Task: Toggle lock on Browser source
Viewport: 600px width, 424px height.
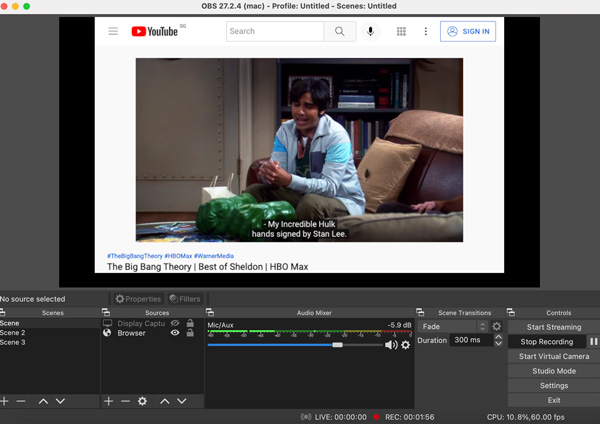Action: (x=190, y=333)
